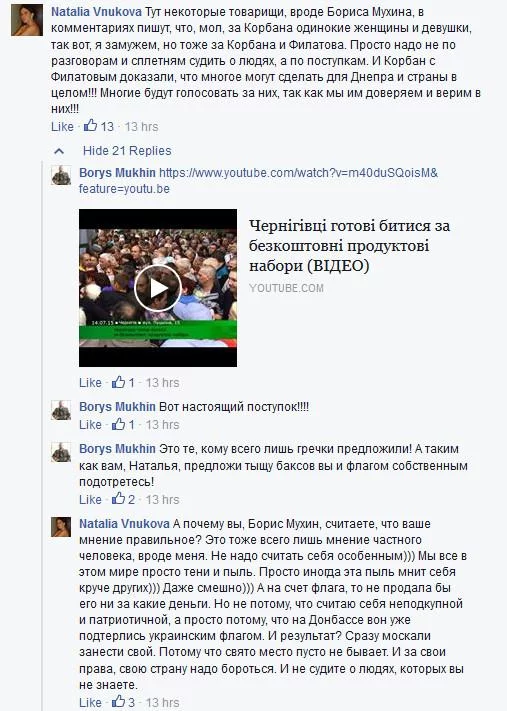Open Natalia Vnukova's avatar in reply thread
This screenshot has height=711, width=507.
click(x=61, y=526)
